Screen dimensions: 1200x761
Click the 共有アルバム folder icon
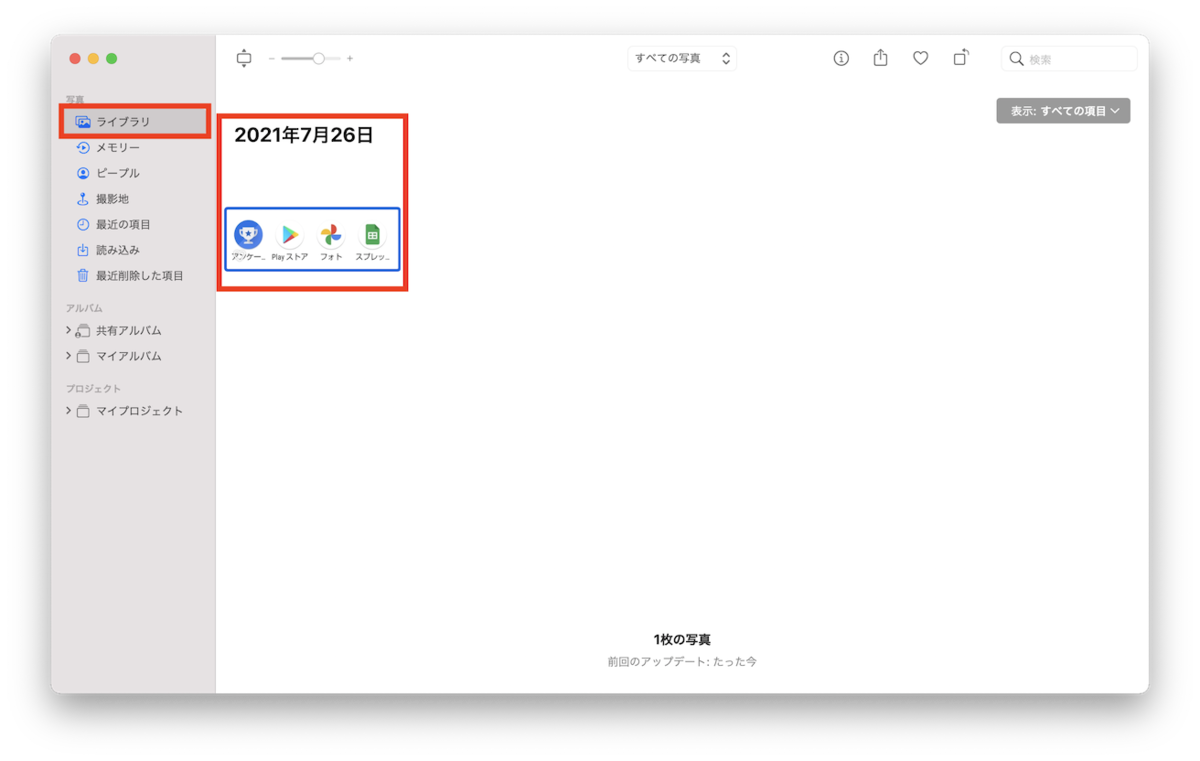click(83, 331)
